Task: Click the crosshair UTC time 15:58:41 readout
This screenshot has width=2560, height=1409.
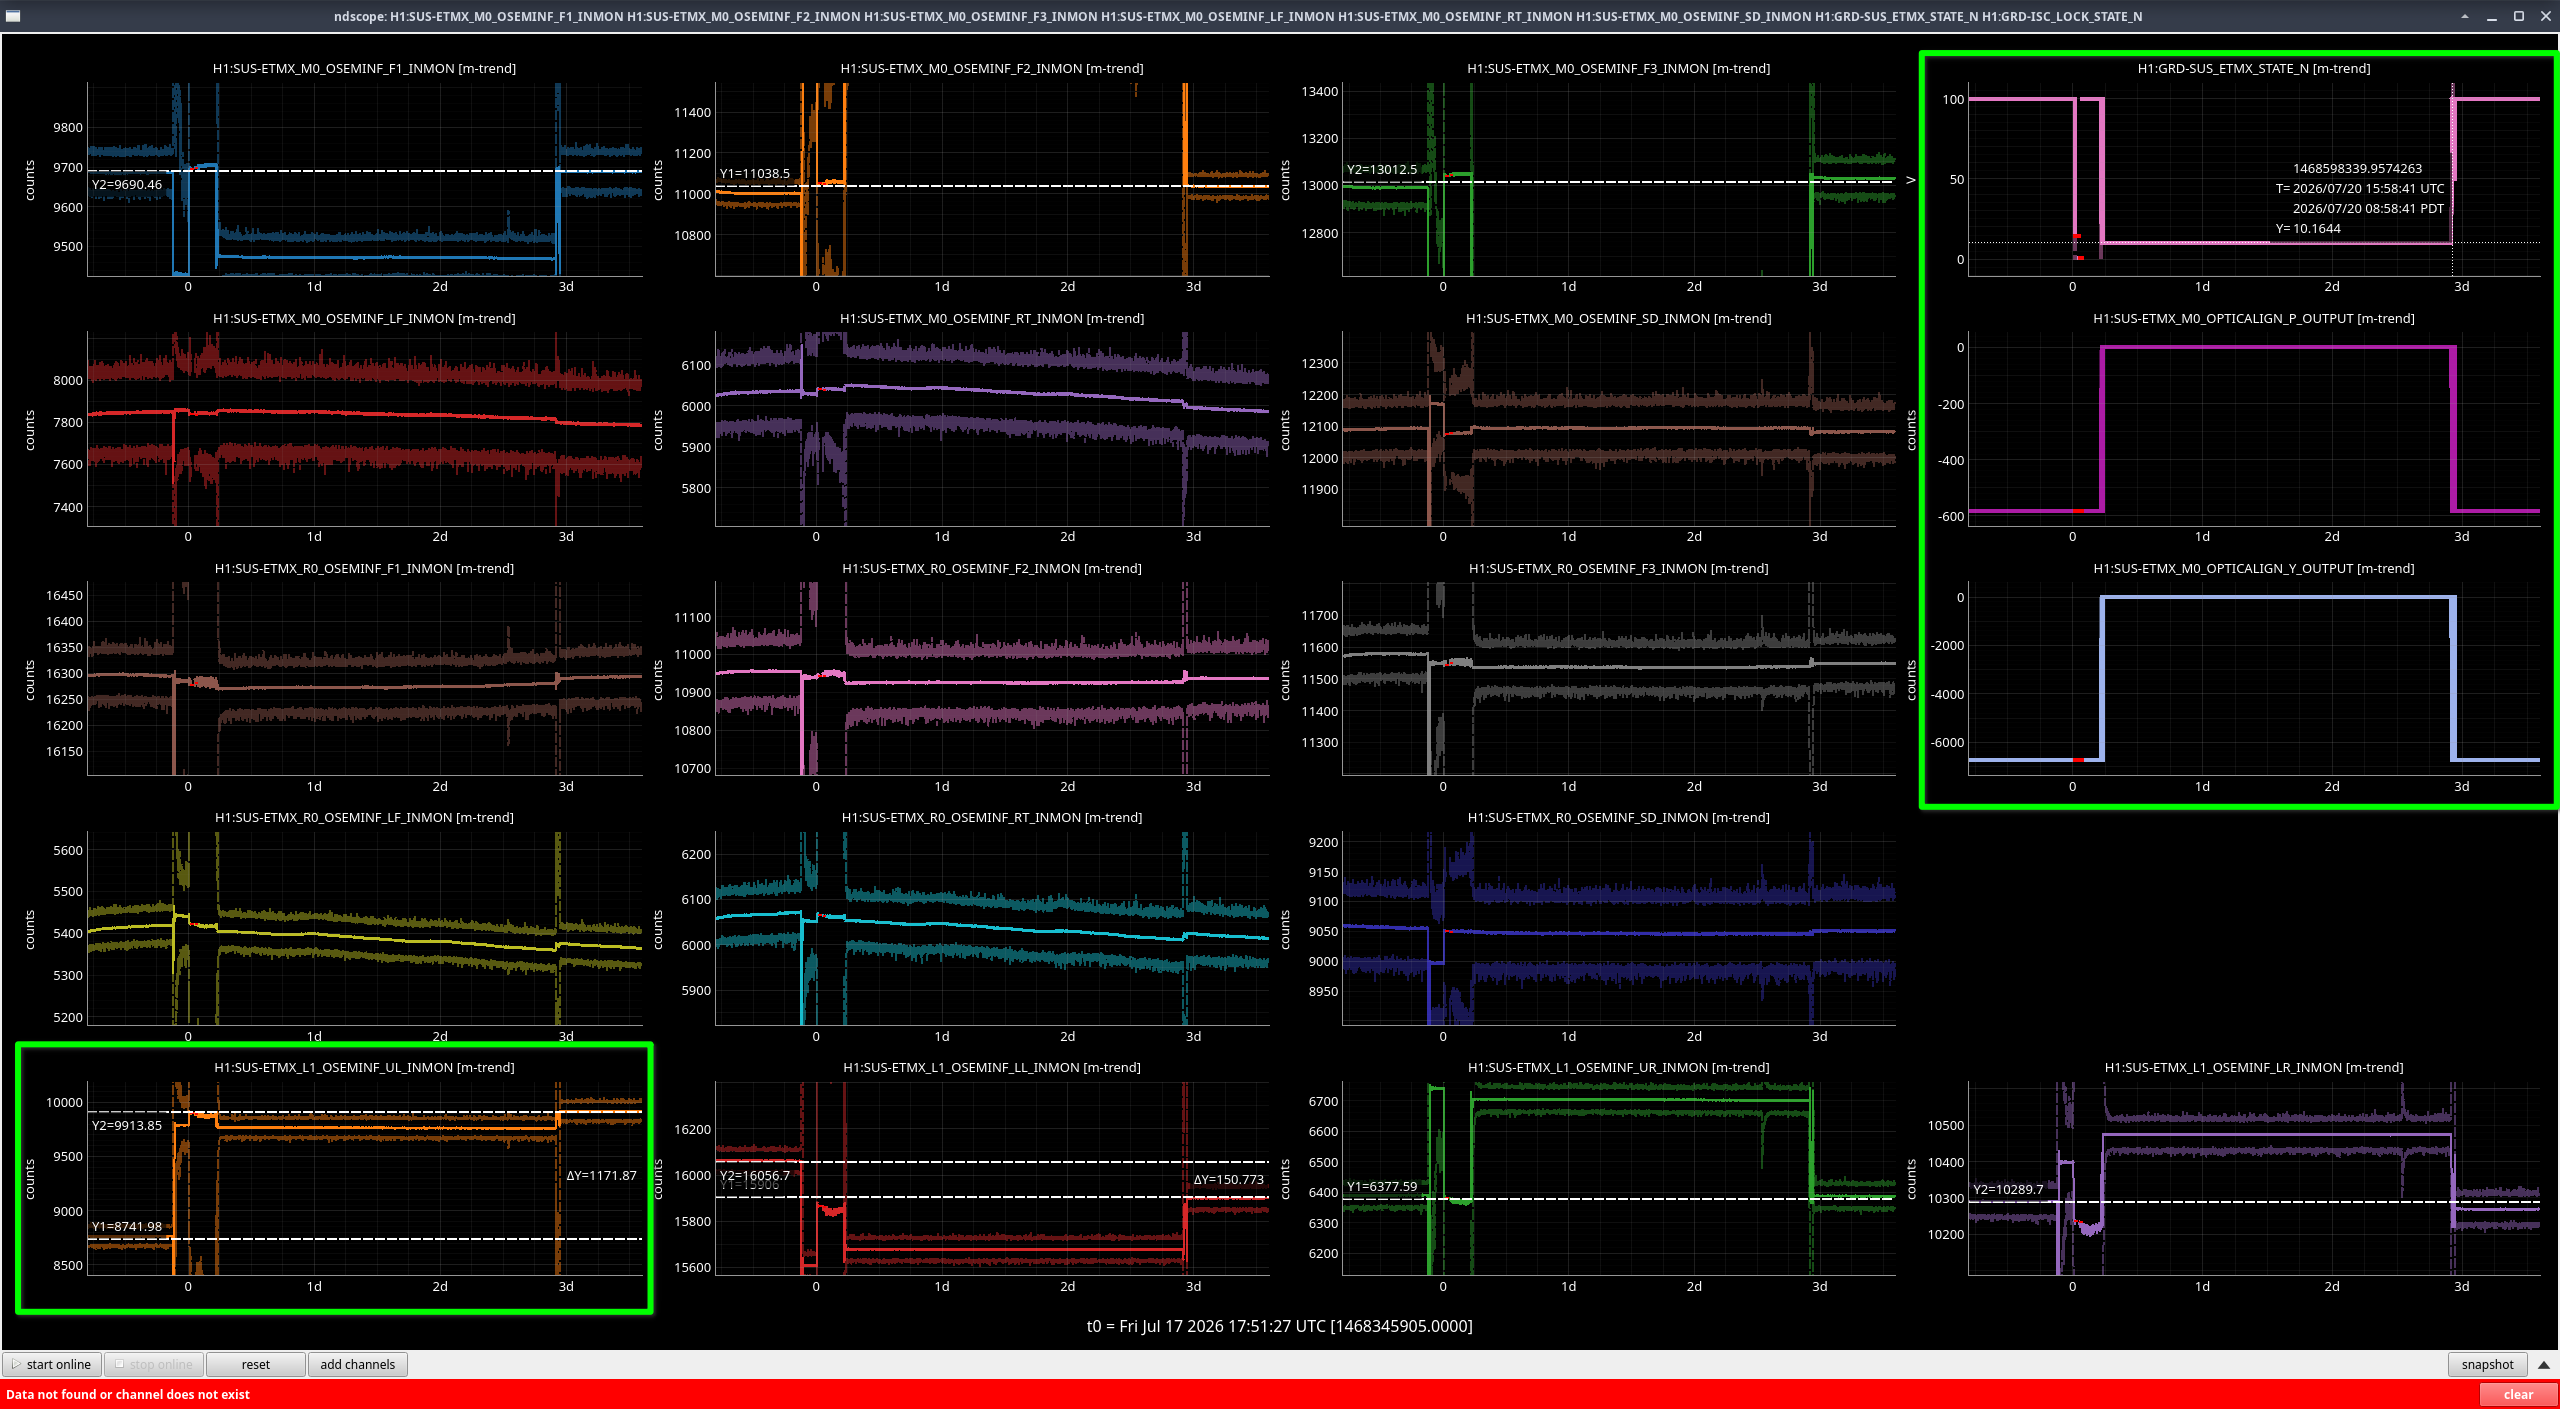Action: click(2360, 188)
